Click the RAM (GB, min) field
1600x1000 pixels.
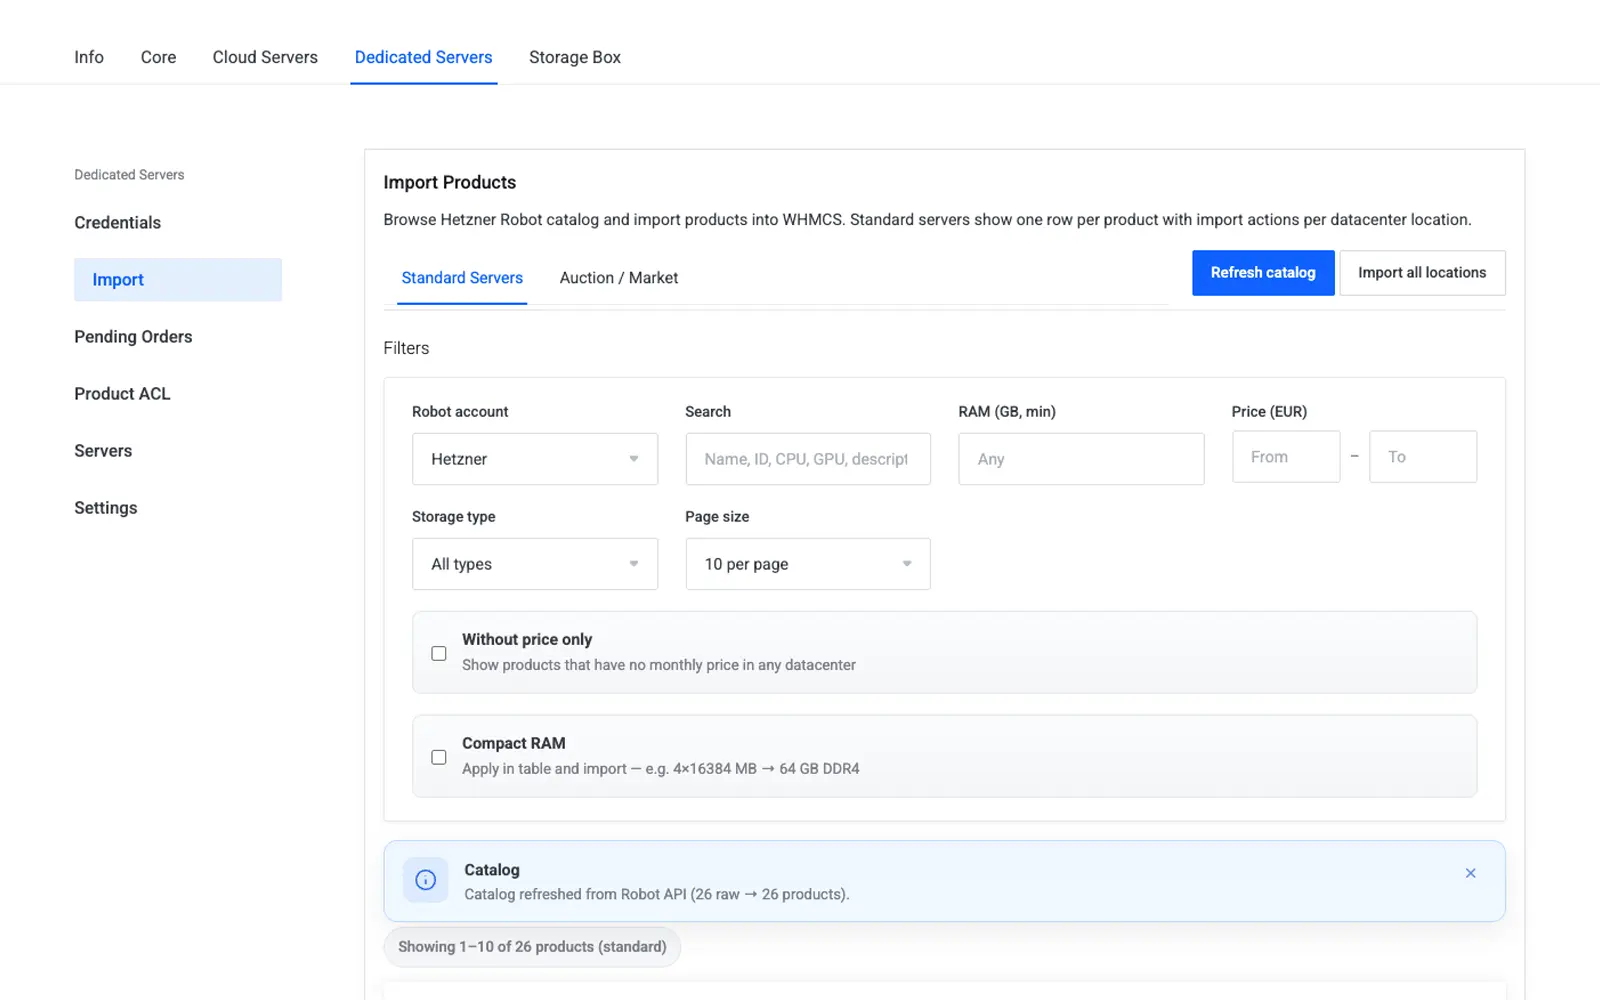[1081, 459]
